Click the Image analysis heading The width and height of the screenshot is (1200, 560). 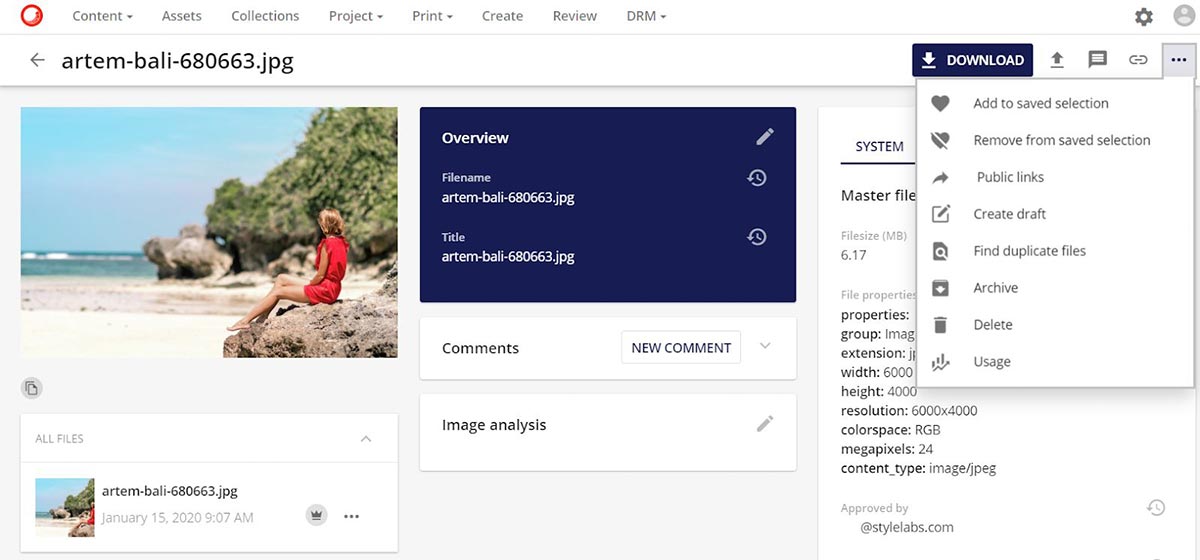(x=494, y=425)
